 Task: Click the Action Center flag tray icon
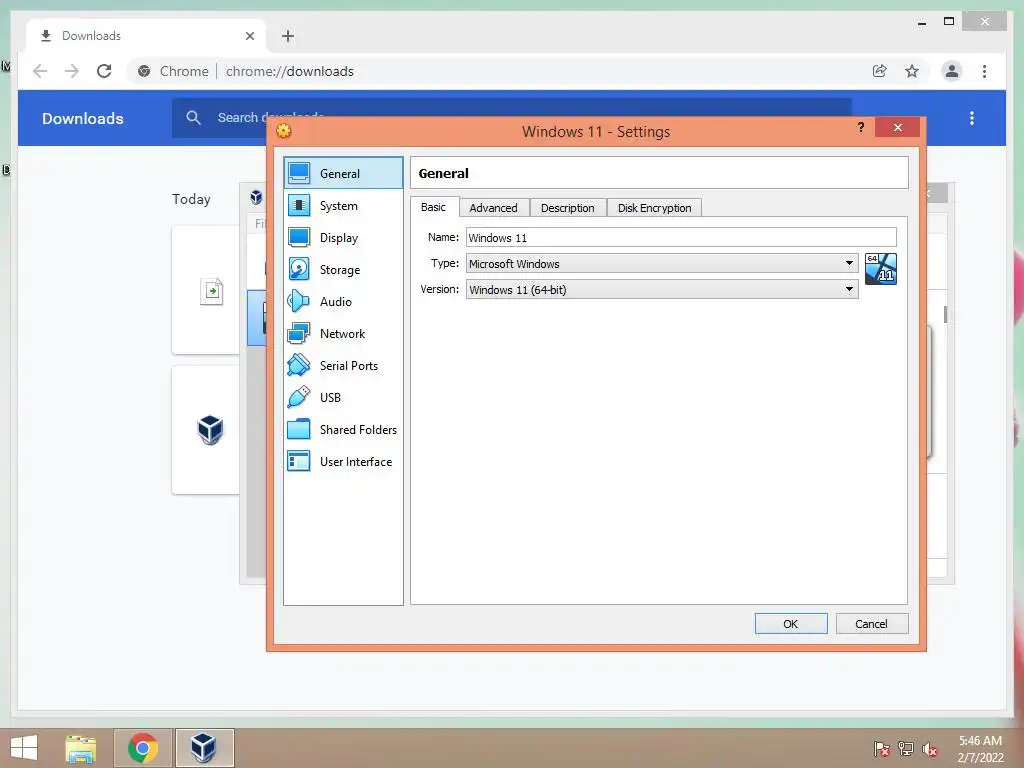[x=882, y=749]
